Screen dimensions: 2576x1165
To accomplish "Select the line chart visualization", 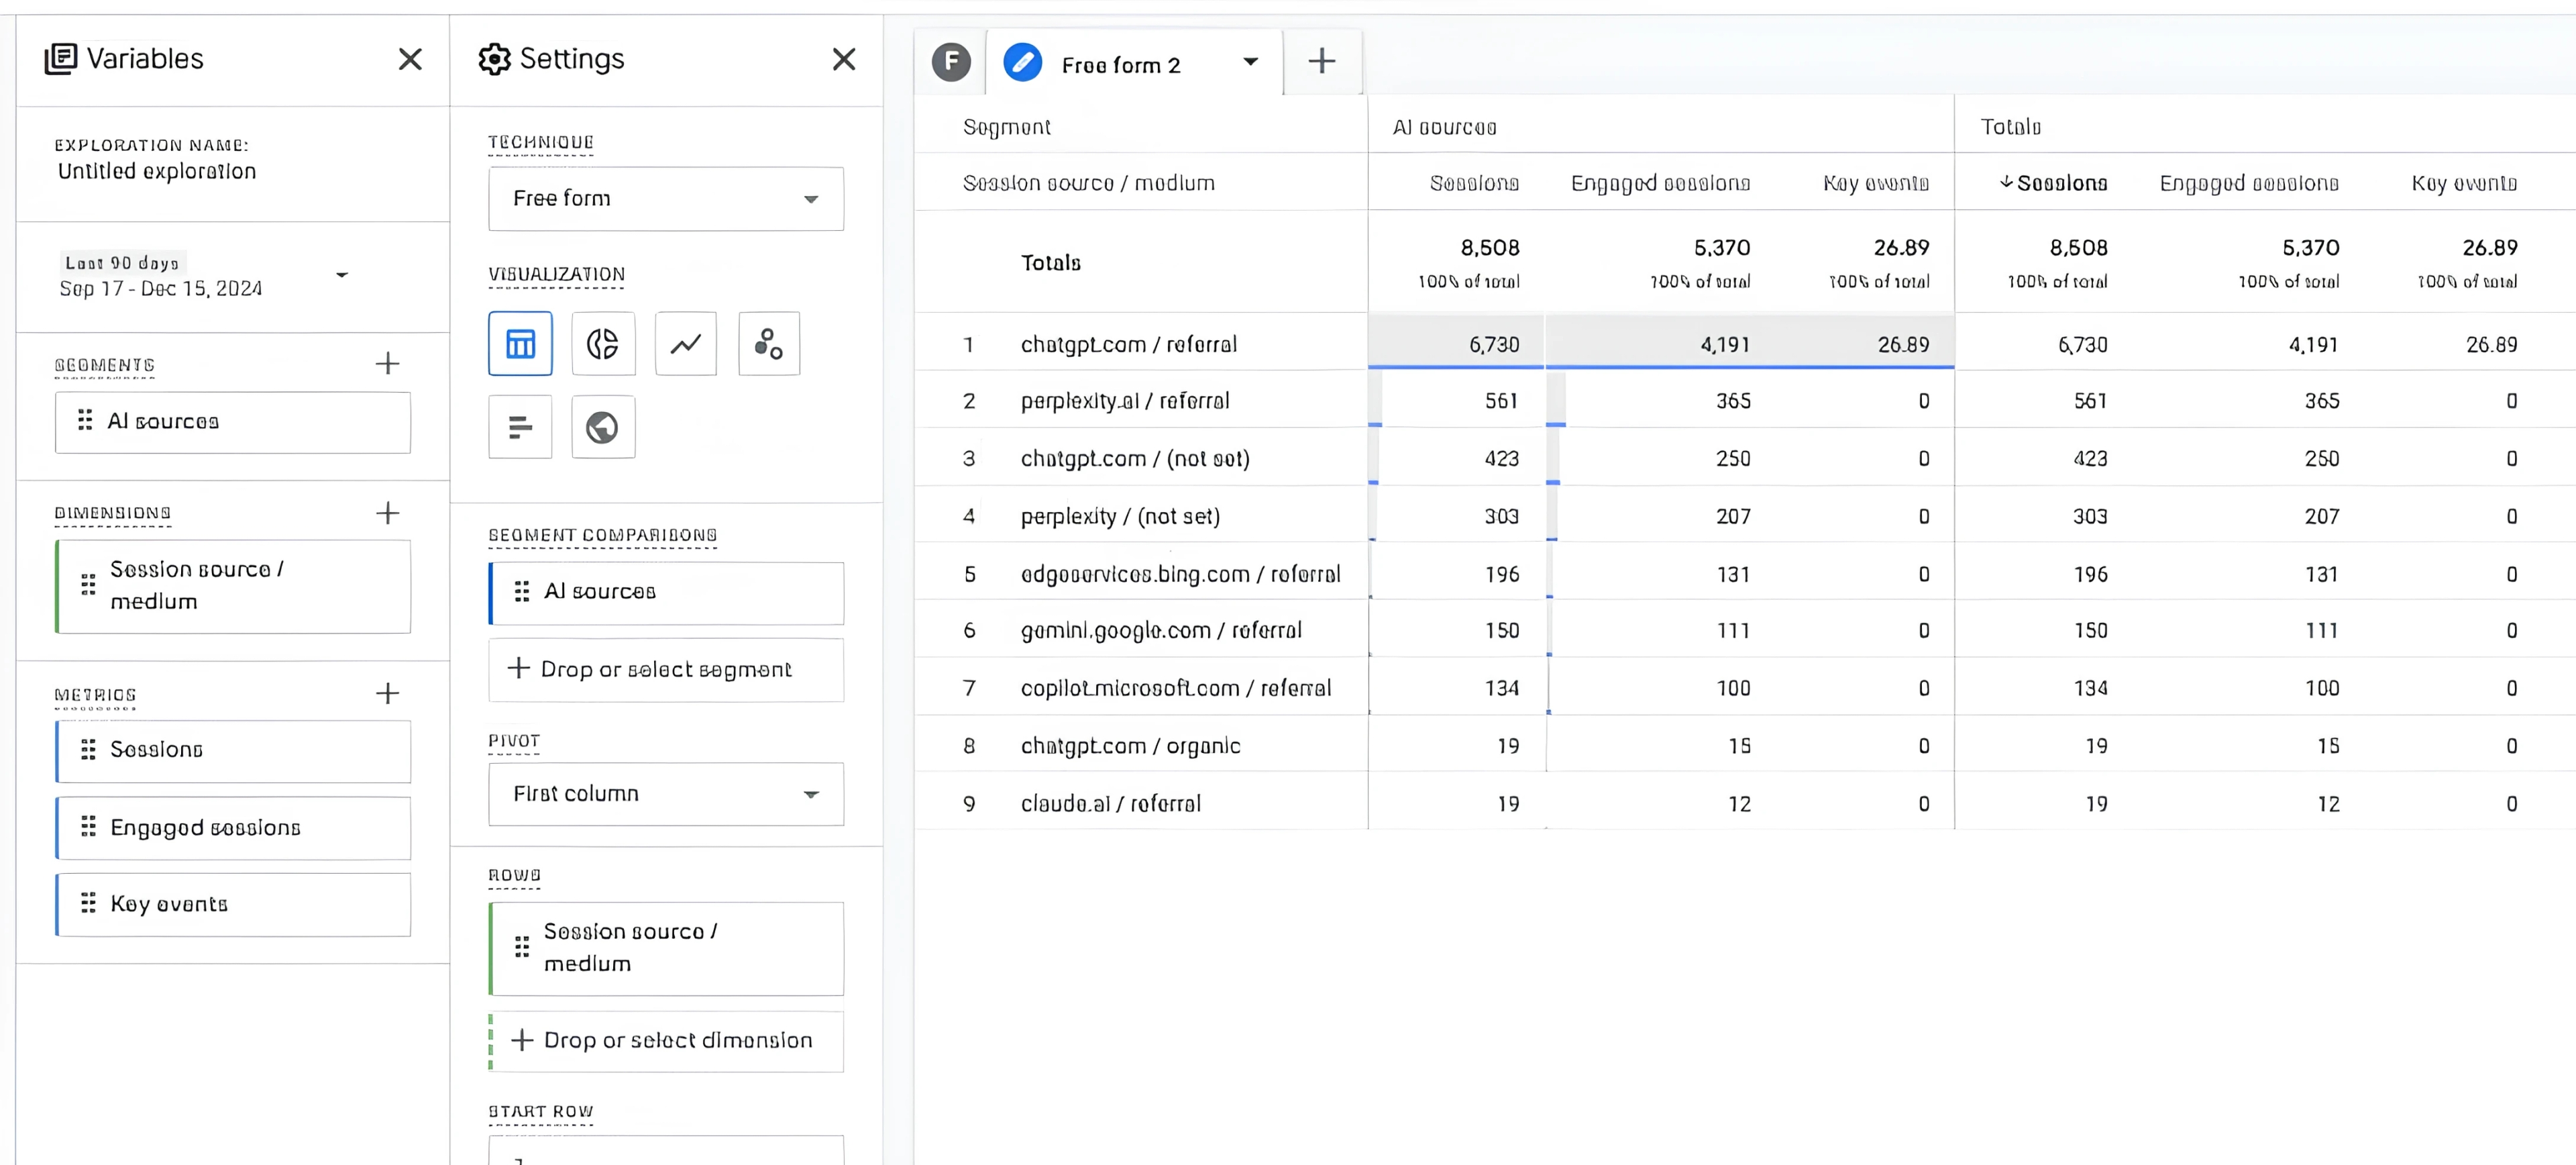I will (686, 344).
